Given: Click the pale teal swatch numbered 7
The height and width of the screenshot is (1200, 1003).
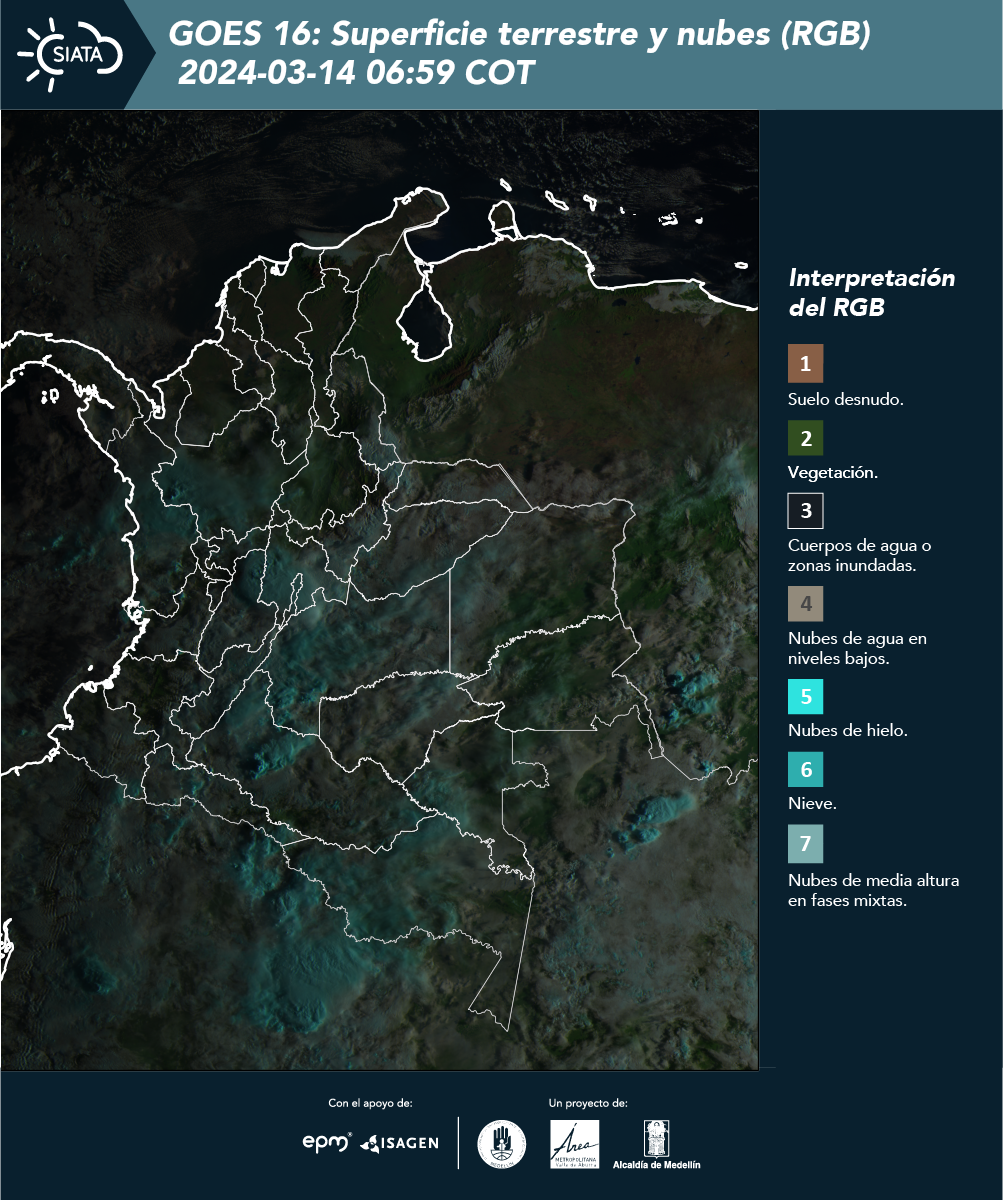Looking at the screenshot, I should point(805,844).
